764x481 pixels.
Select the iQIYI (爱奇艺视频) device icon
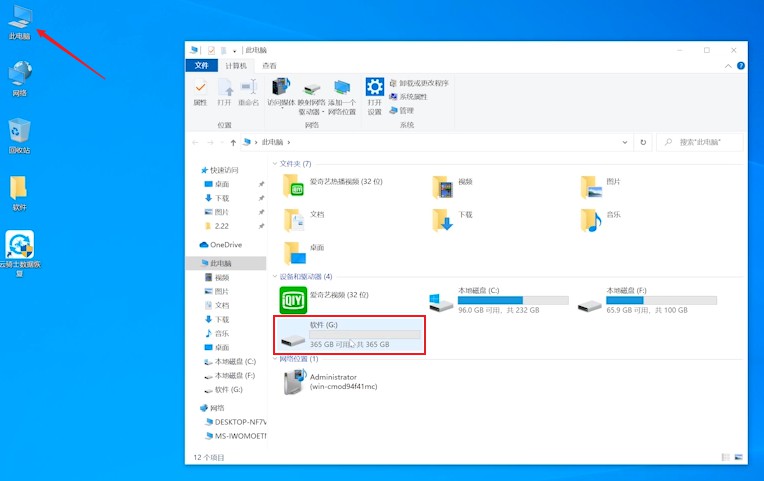pos(293,300)
